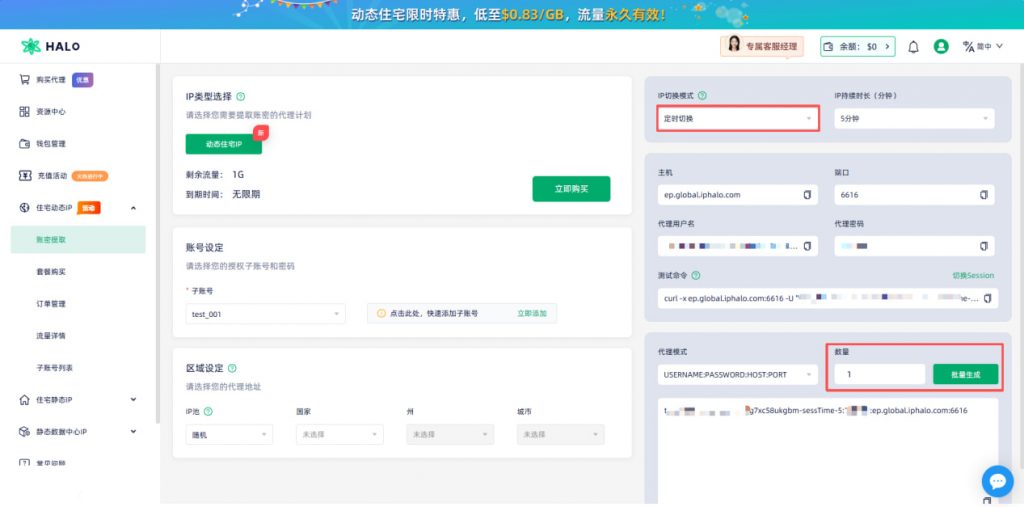This screenshot has width=1024, height=507.
Task: Open the user profile avatar icon
Action: (941, 47)
